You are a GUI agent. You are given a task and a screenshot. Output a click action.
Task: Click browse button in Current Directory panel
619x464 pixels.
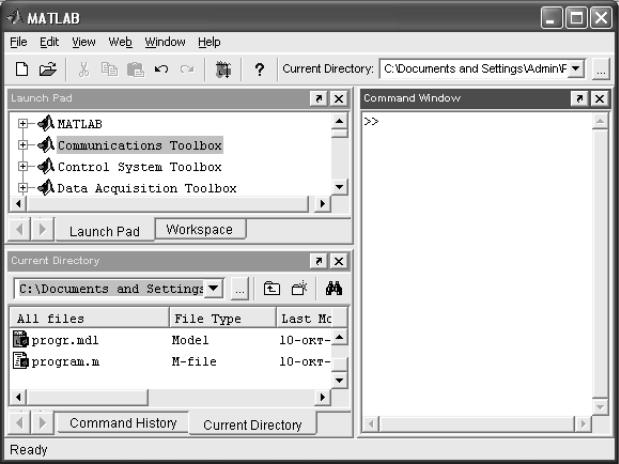click(x=240, y=289)
